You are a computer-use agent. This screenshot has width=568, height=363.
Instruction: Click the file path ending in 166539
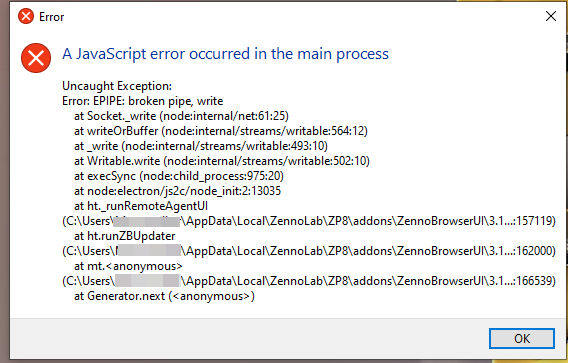click(309, 281)
